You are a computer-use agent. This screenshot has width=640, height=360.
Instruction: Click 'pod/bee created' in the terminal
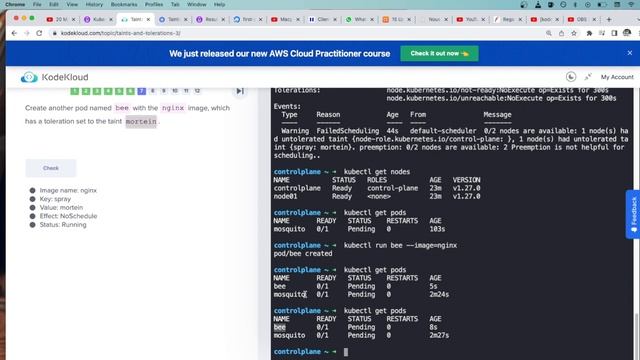tap(303, 253)
